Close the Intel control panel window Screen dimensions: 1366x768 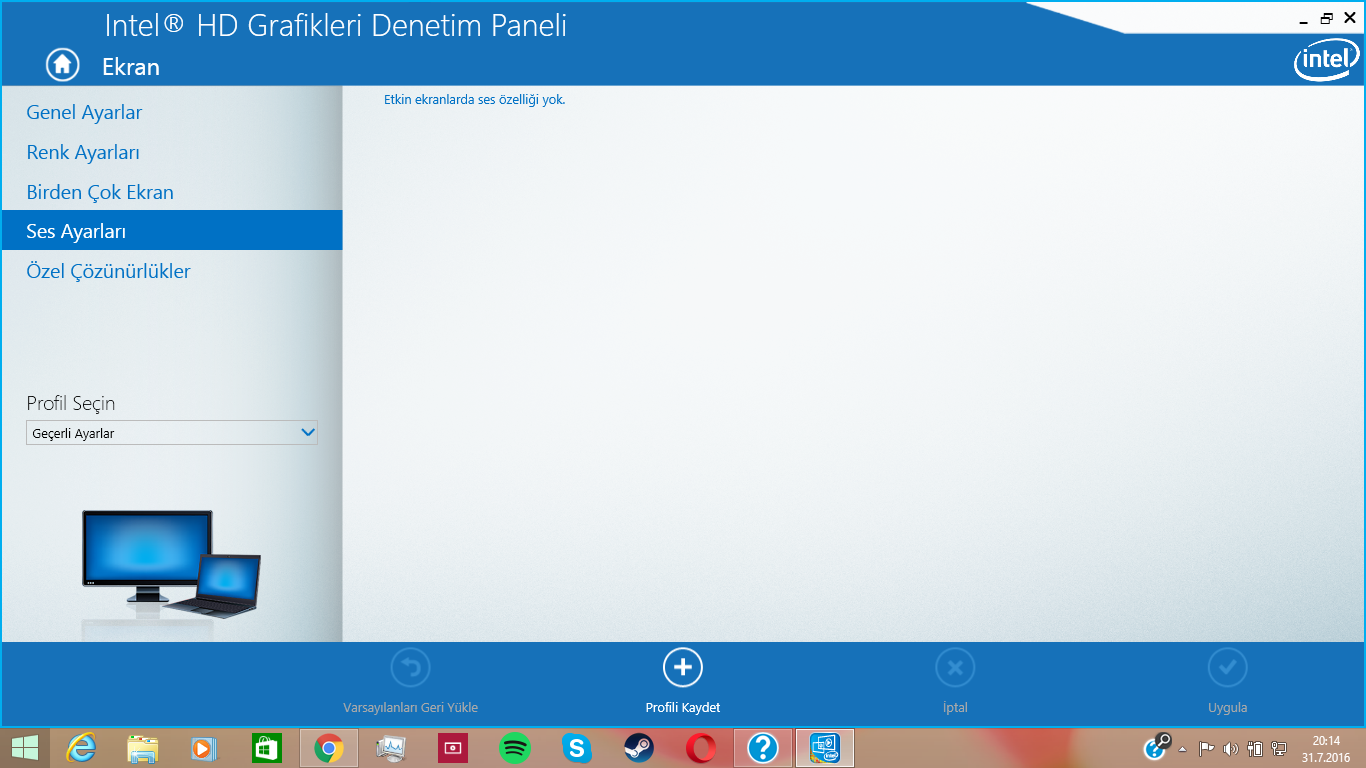coord(1349,18)
